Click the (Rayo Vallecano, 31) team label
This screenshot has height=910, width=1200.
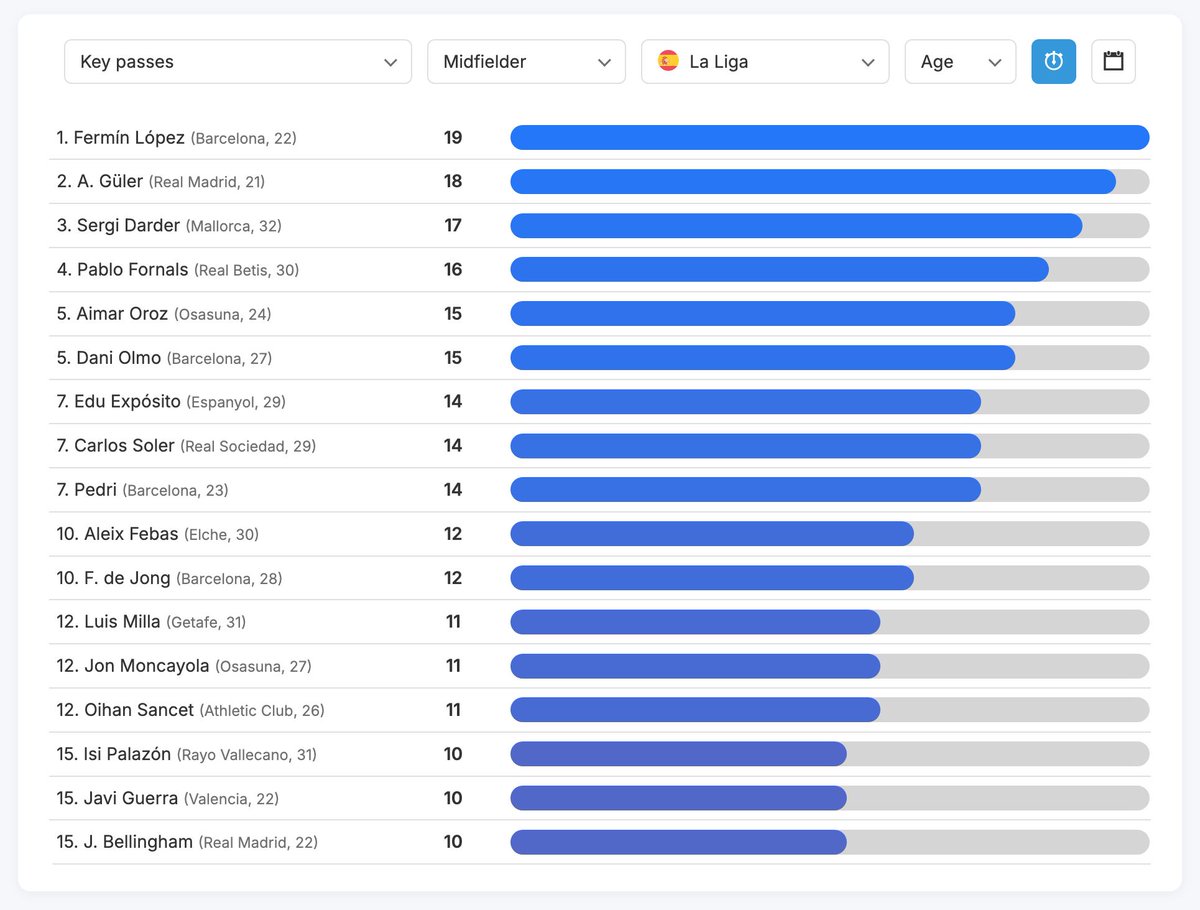click(x=247, y=754)
